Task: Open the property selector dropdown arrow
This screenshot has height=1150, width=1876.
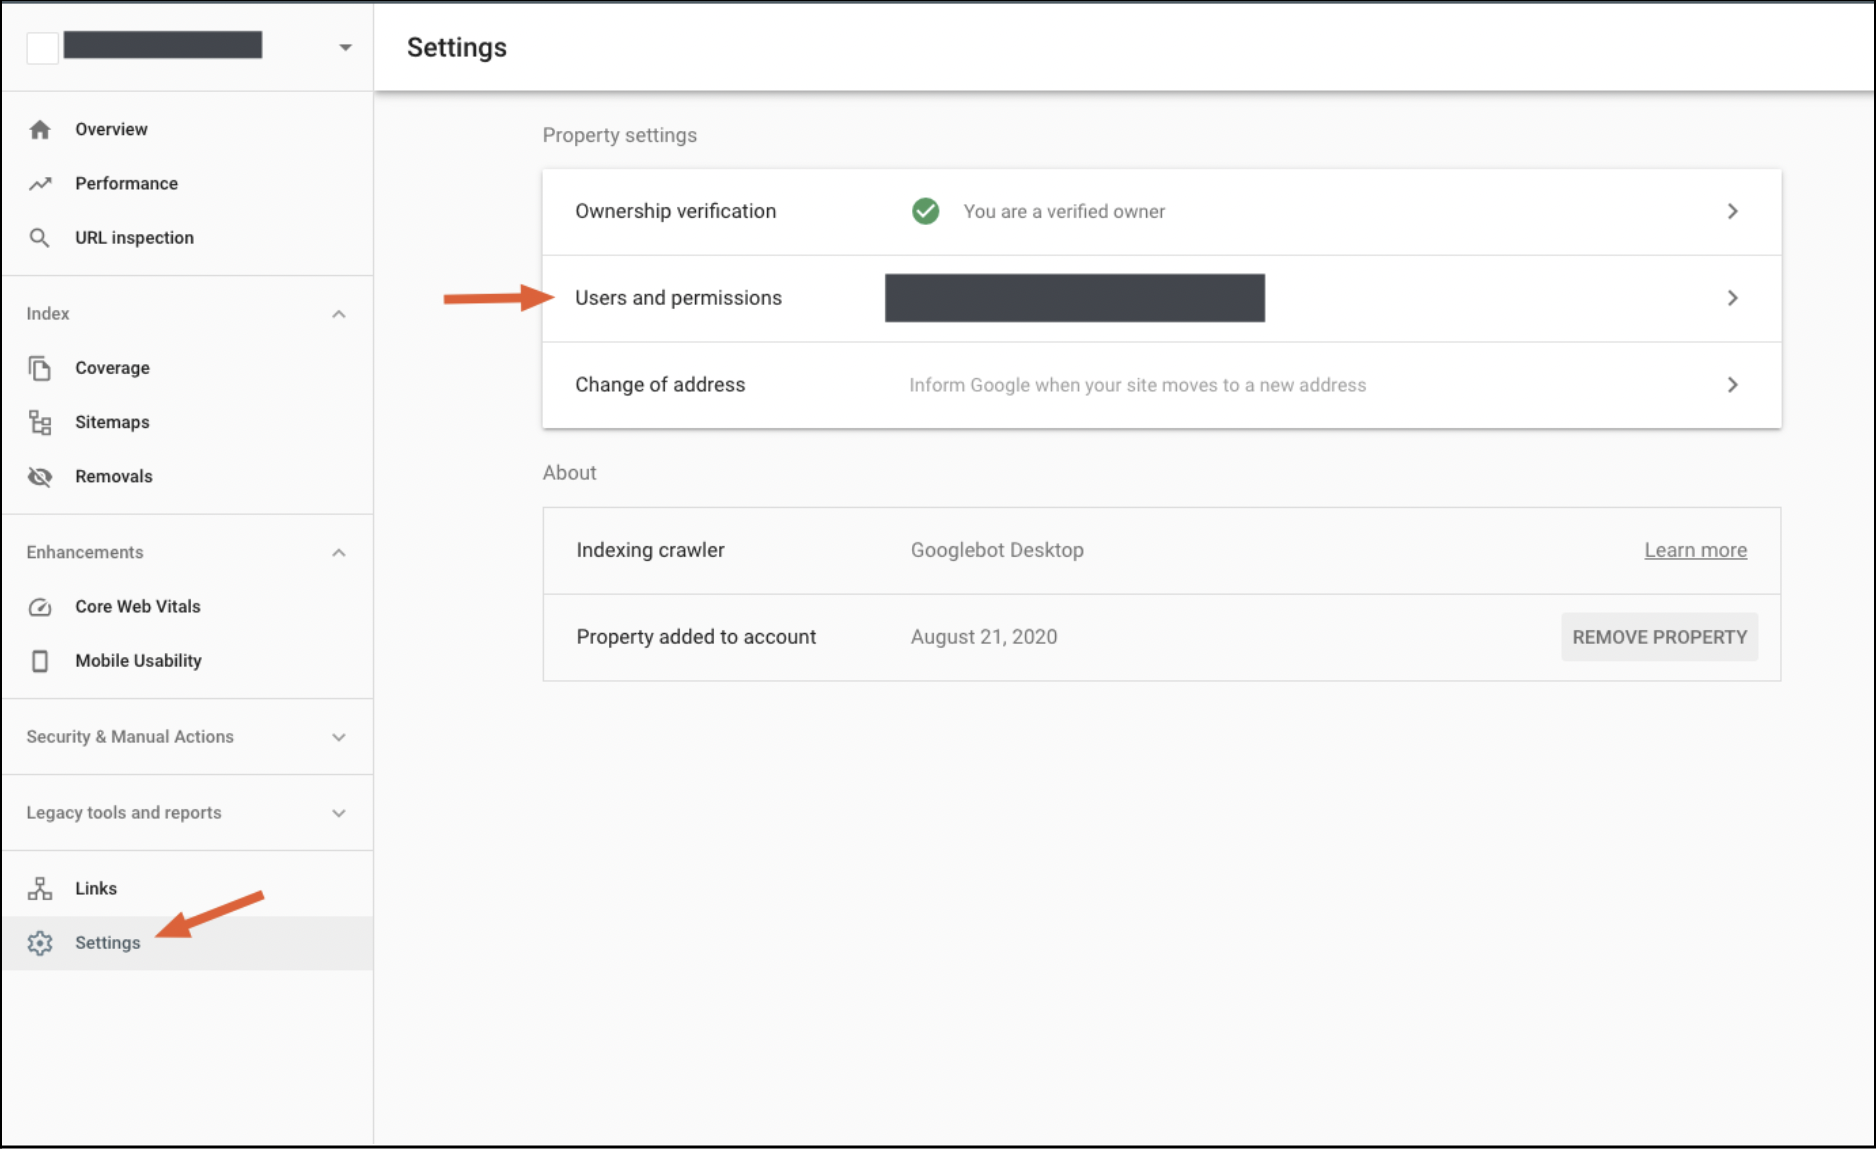Action: tap(345, 47)
